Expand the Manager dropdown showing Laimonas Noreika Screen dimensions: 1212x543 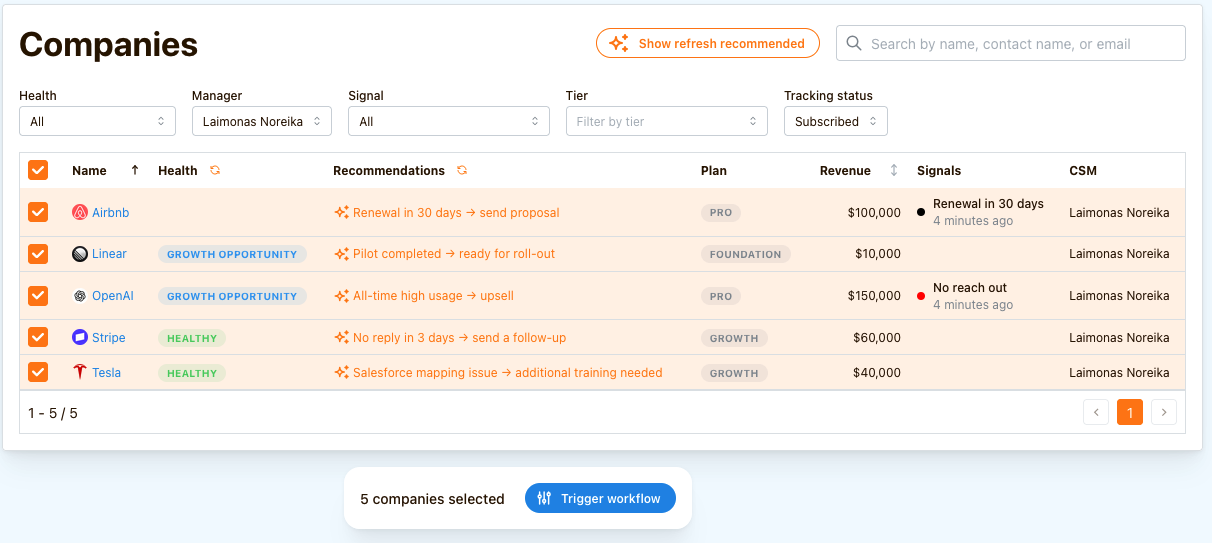(x=261, y=122)
